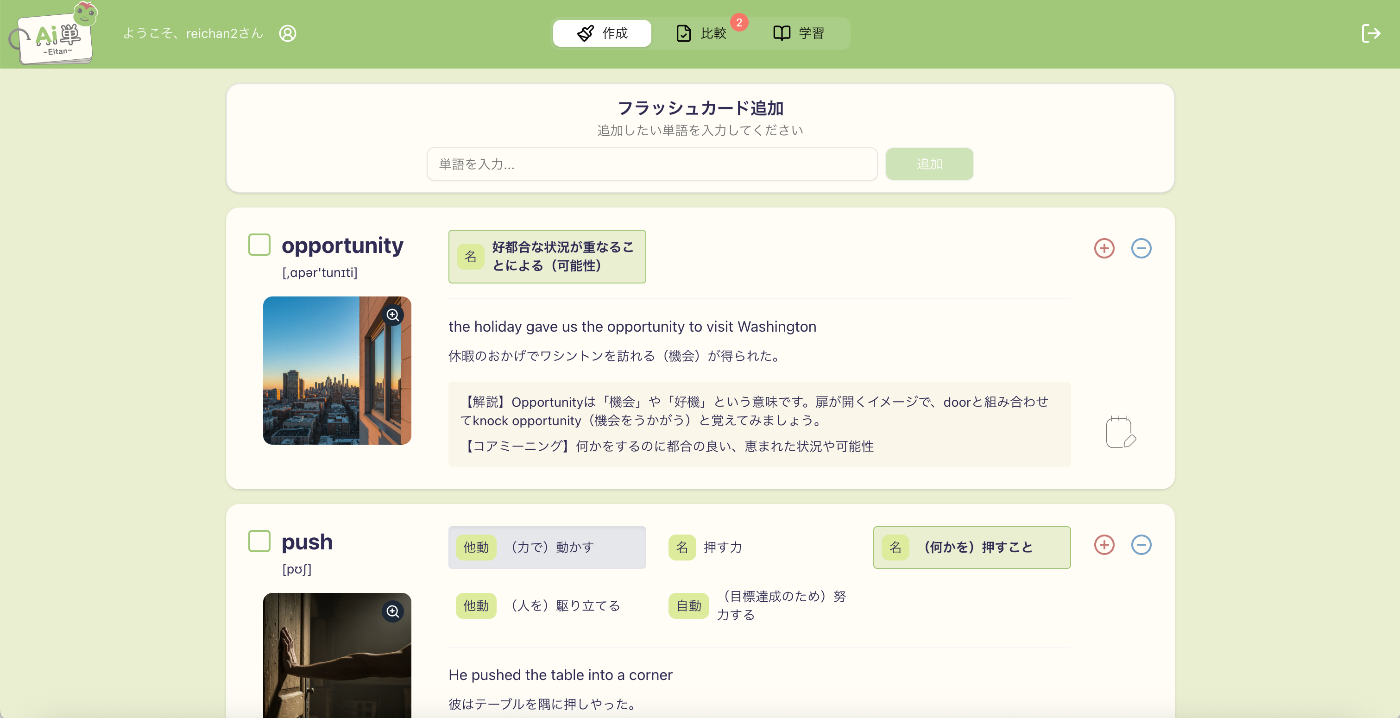1400x718 pixels.
Task: Click the blue minus icon on push card
Action: (x=1141, y=545)
